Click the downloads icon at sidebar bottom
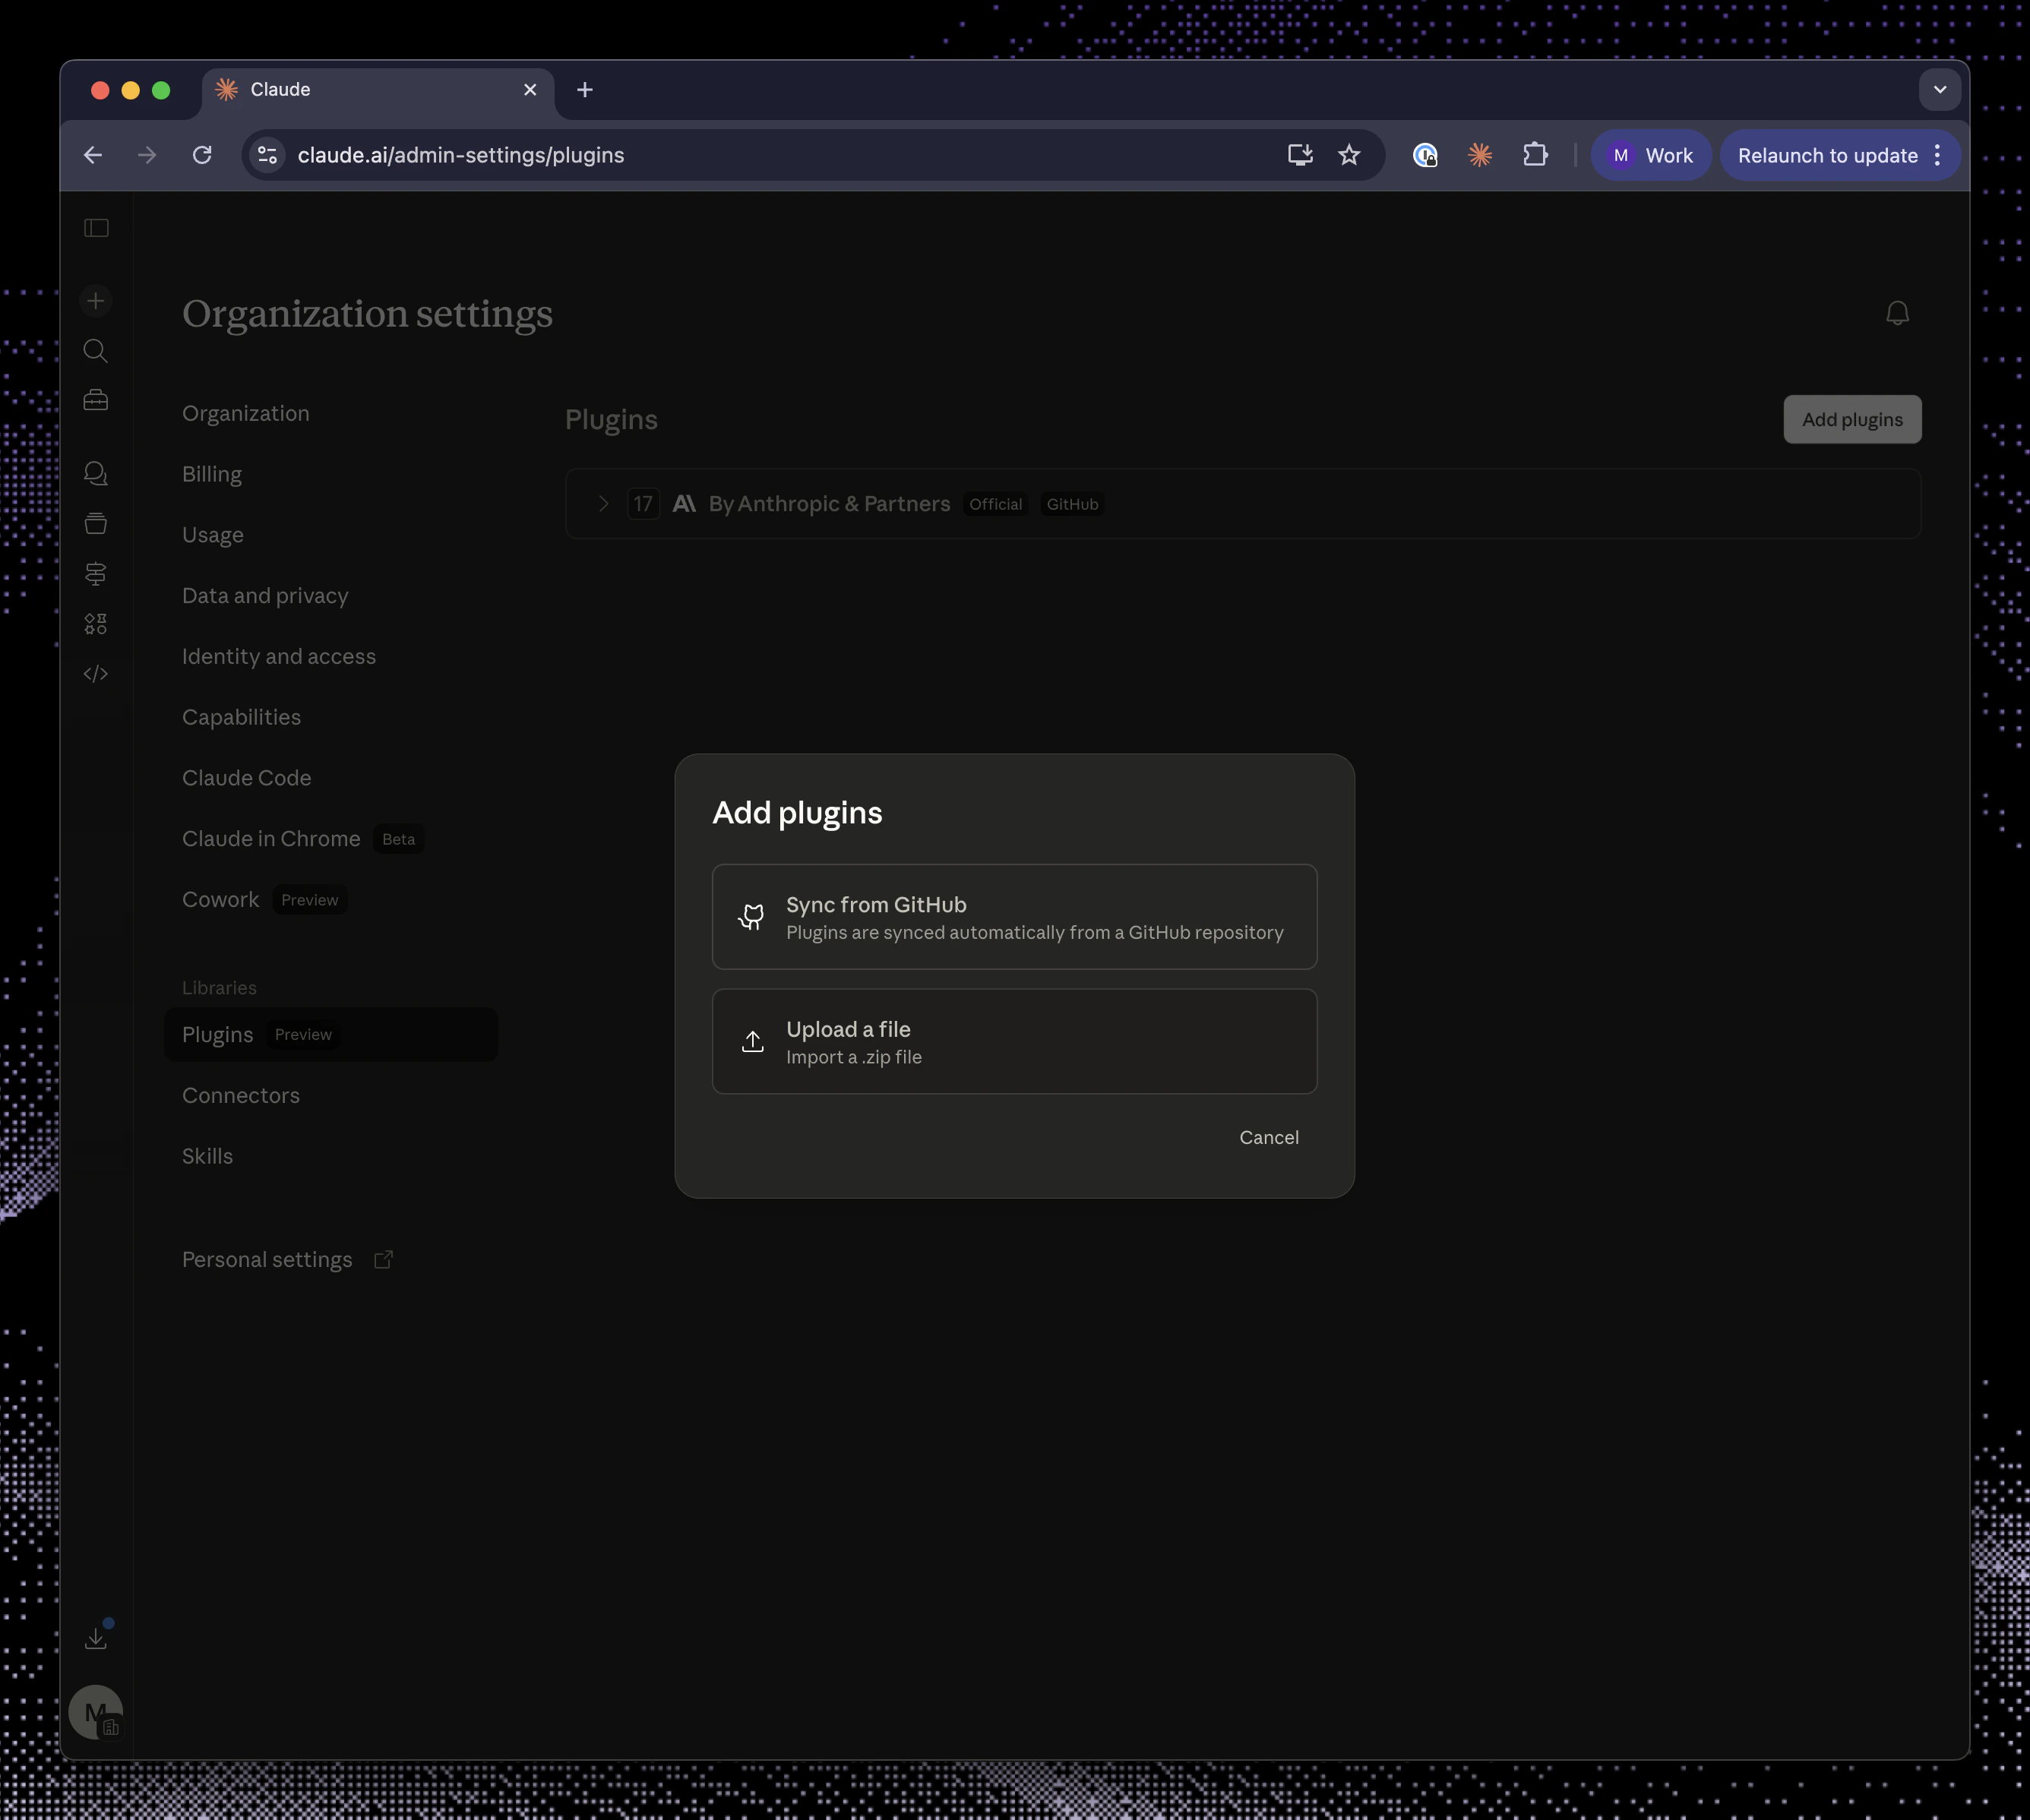 [x=95, y=1637]
